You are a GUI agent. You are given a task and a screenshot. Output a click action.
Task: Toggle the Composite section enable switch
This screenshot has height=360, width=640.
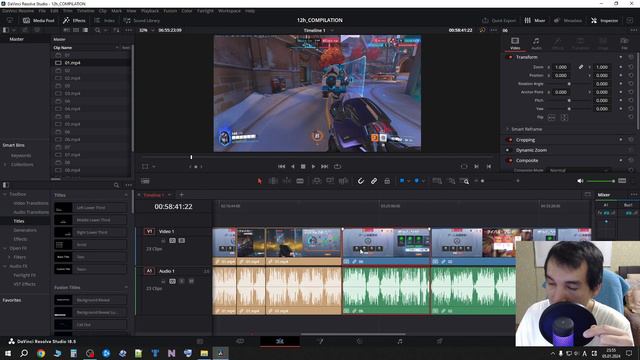[x=509, y=160]
